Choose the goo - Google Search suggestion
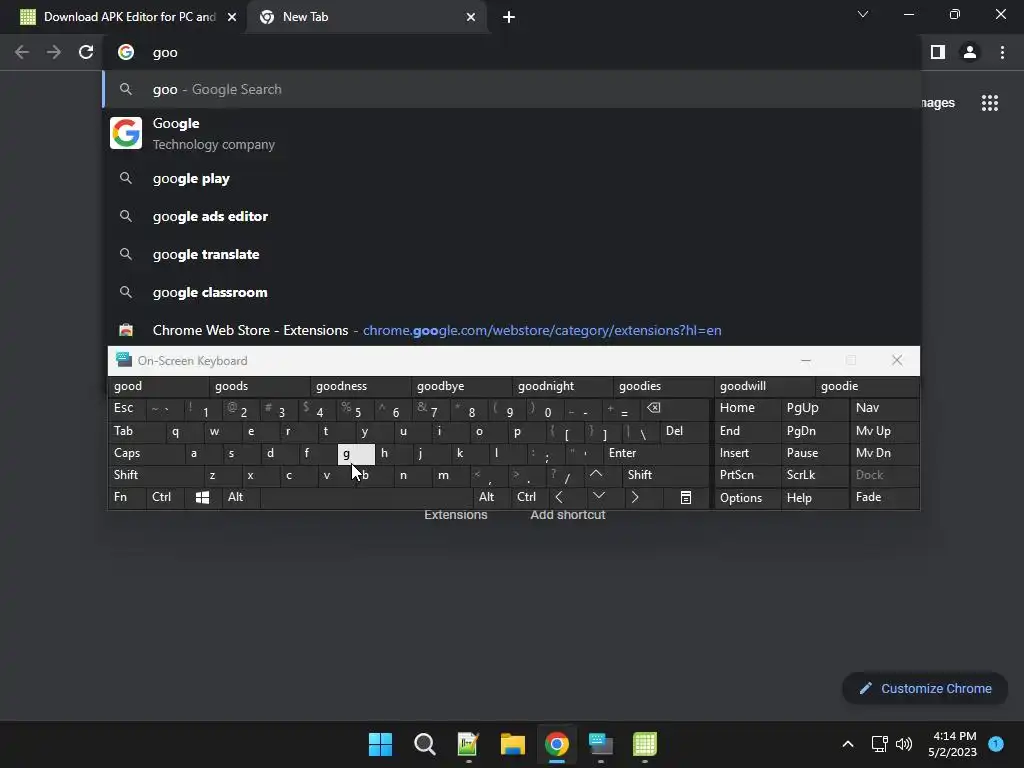The image size is (1024, 768). click(513, 89)
